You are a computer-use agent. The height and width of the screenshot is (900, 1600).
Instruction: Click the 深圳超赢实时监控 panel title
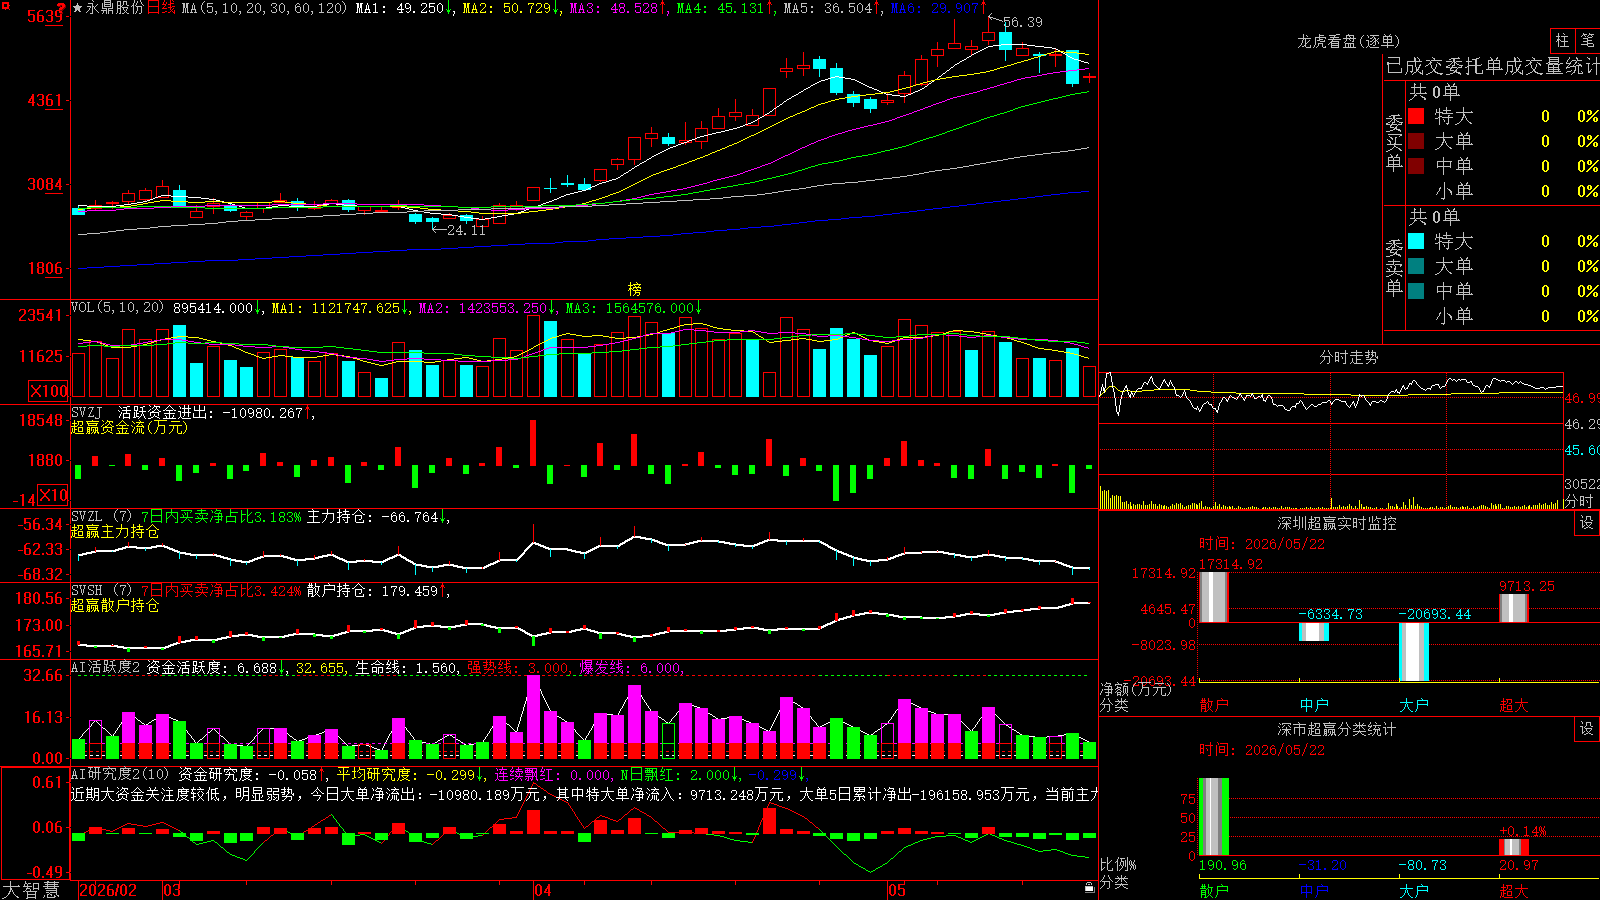coord(1337,523)
